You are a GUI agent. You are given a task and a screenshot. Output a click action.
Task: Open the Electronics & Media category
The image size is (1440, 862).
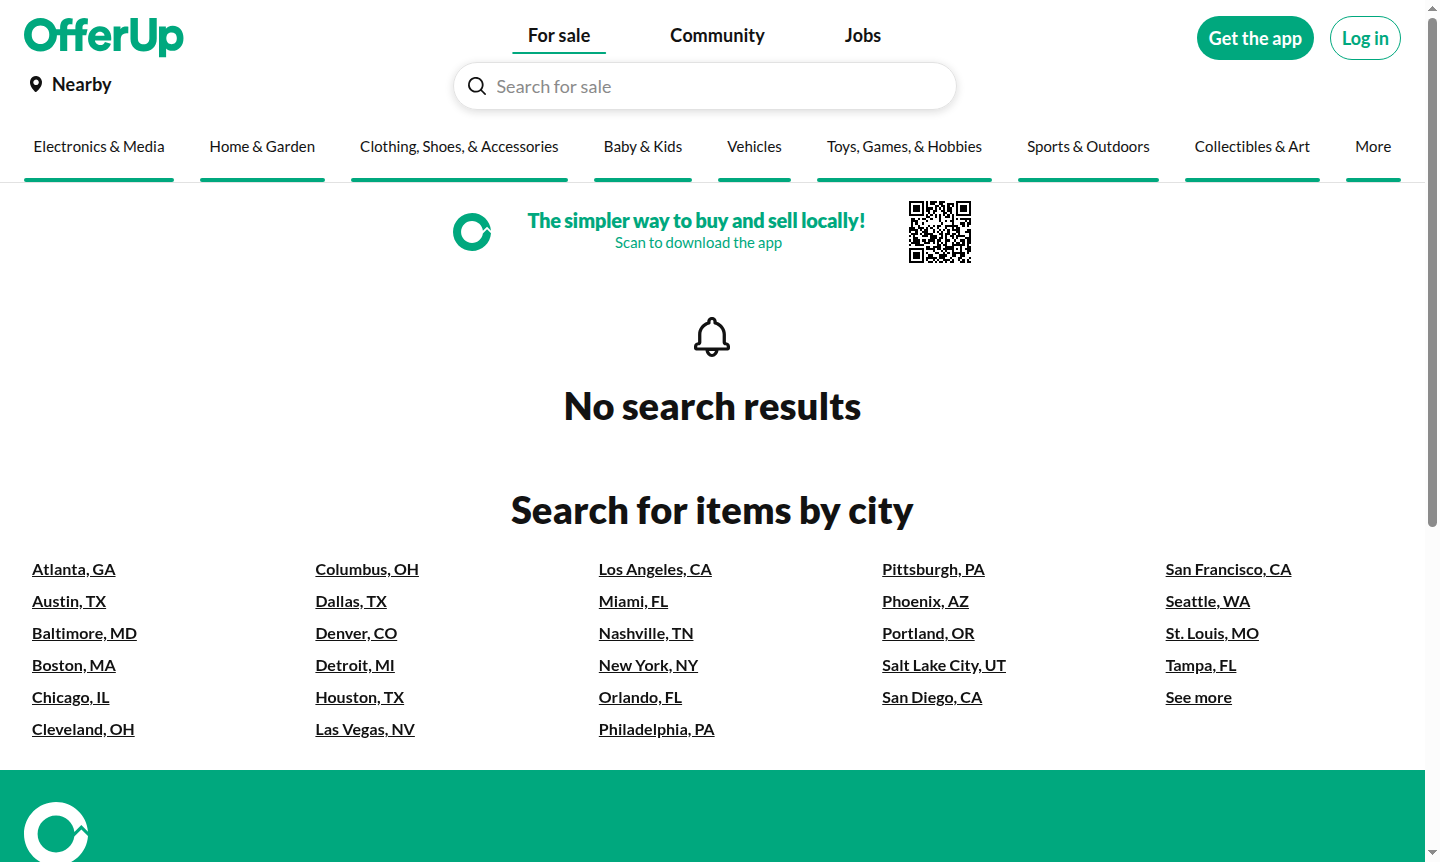[x=98, y=146]
